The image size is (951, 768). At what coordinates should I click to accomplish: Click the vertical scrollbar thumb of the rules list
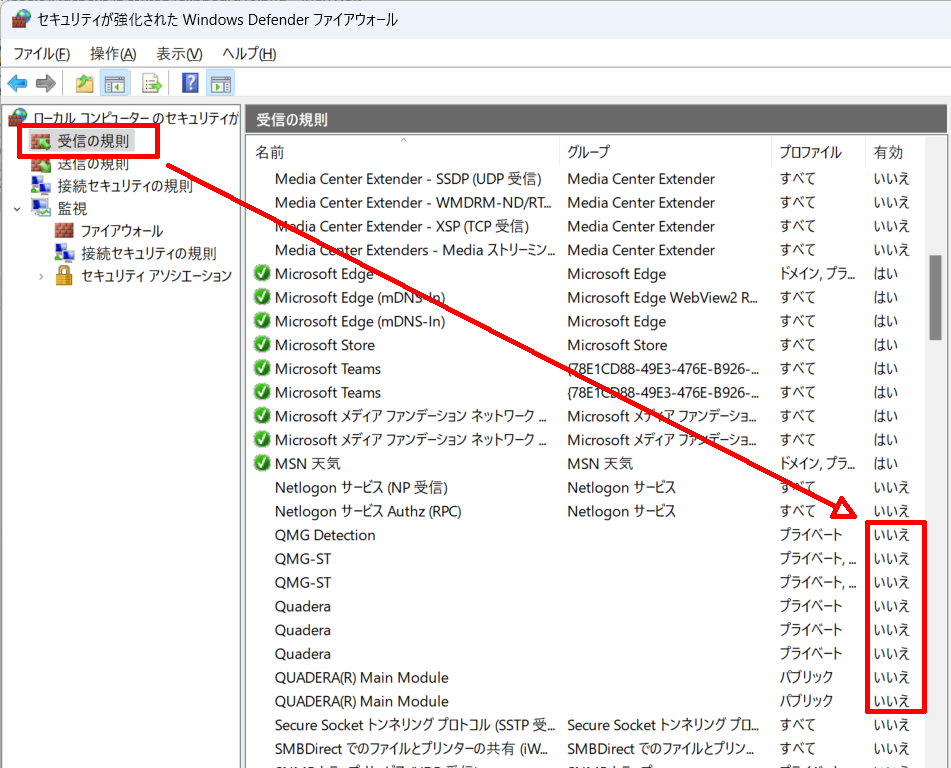pyautogui.click(x=935, y=297)
